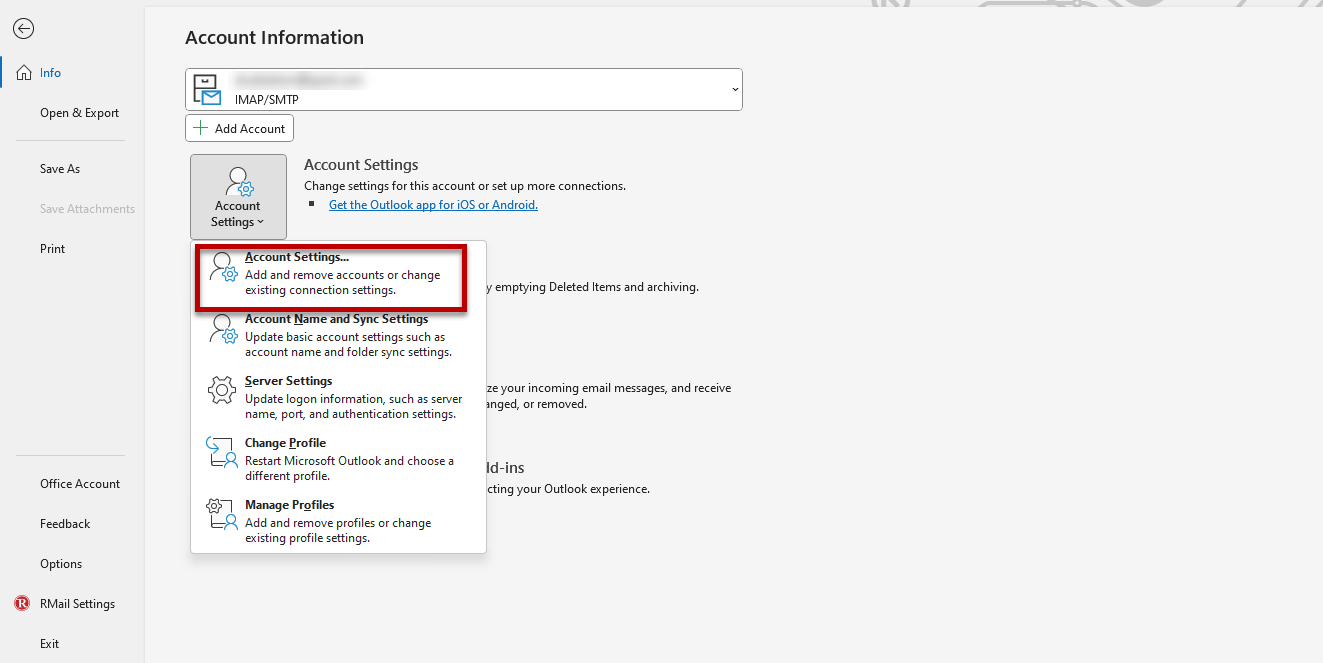Exit Outlook via the sidebar
The width and height of the screenshot is (1323, 663).
click(50, 644)
